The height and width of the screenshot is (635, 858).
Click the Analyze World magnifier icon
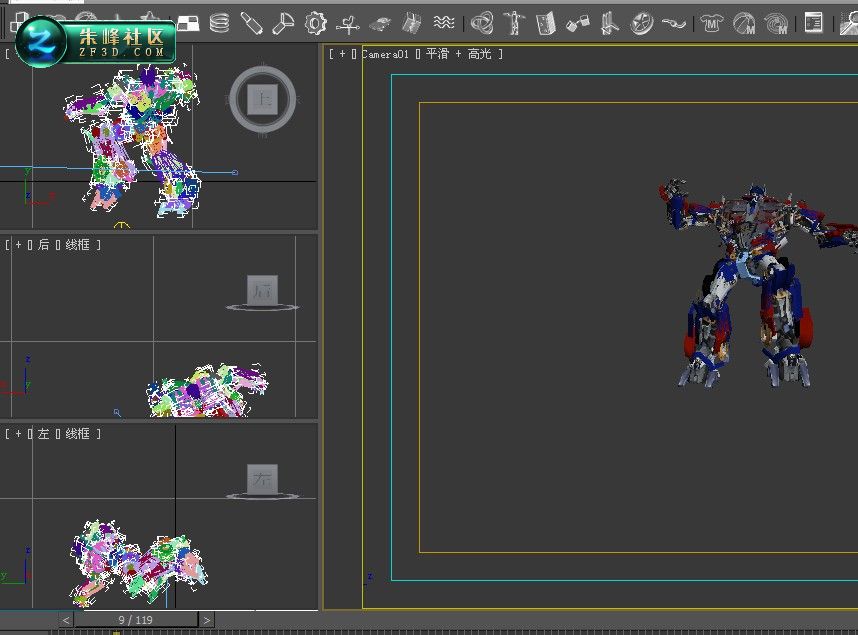[849, 24]
